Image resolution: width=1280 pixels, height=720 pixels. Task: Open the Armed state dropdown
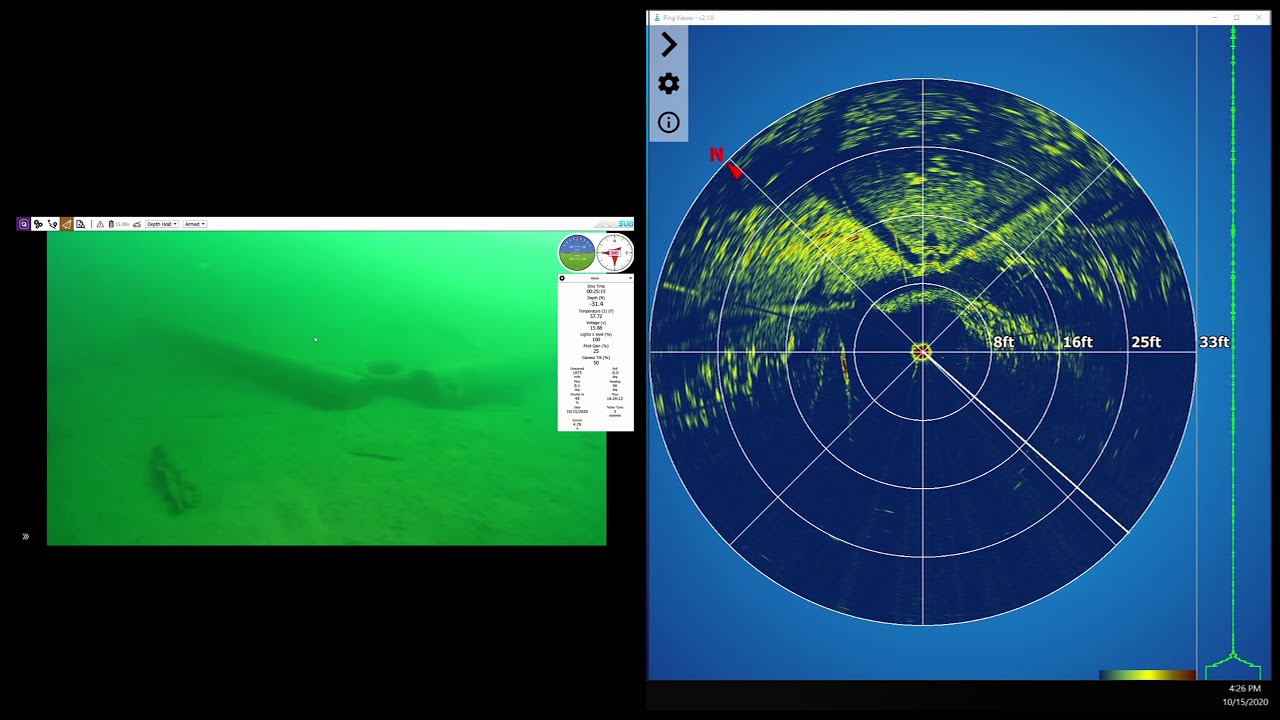pos(195,224)
